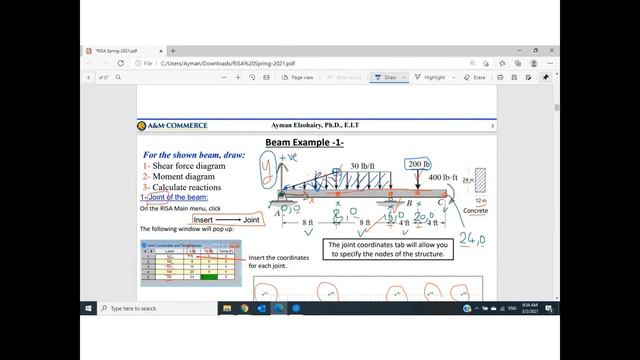Screen dimensions: 640x360
Task: Click the forward navigation arrow
Action: pos(105,63)
